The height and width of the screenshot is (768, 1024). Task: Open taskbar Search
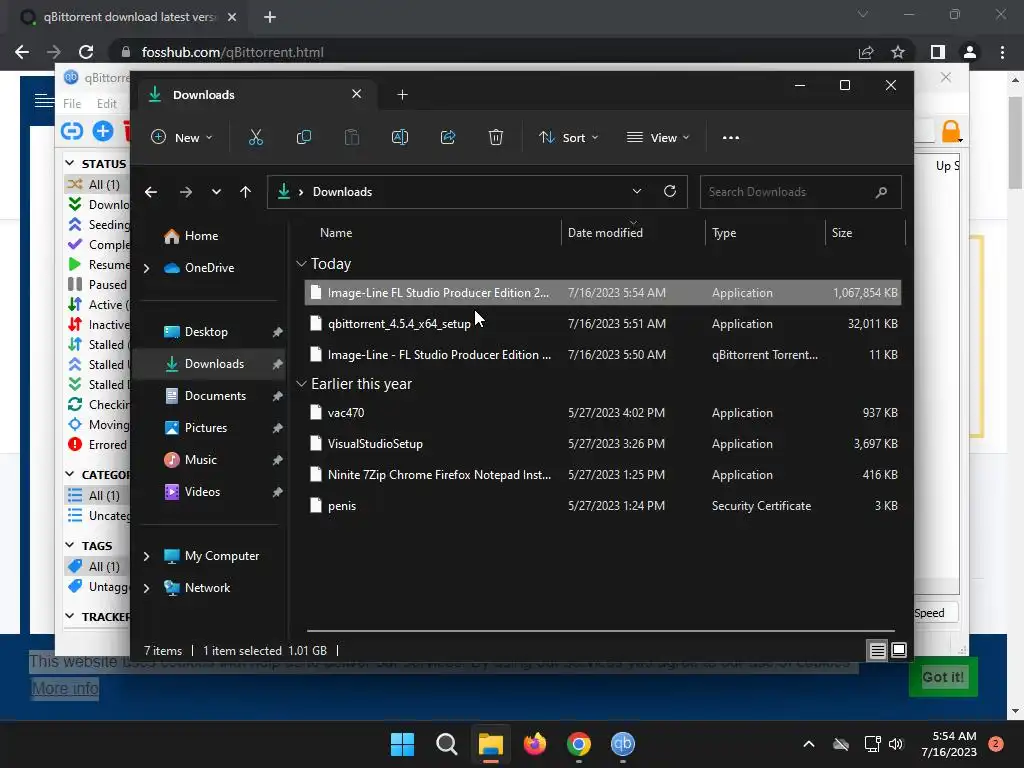click(x=447, y=744)
